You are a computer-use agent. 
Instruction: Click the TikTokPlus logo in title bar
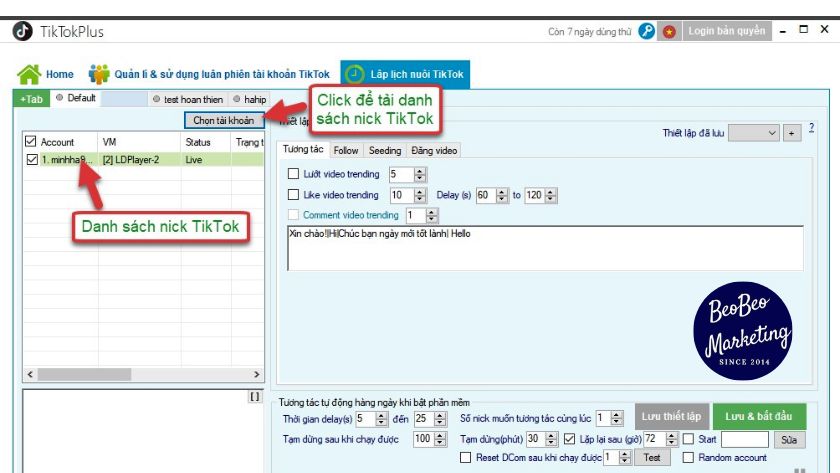[21, 31]
